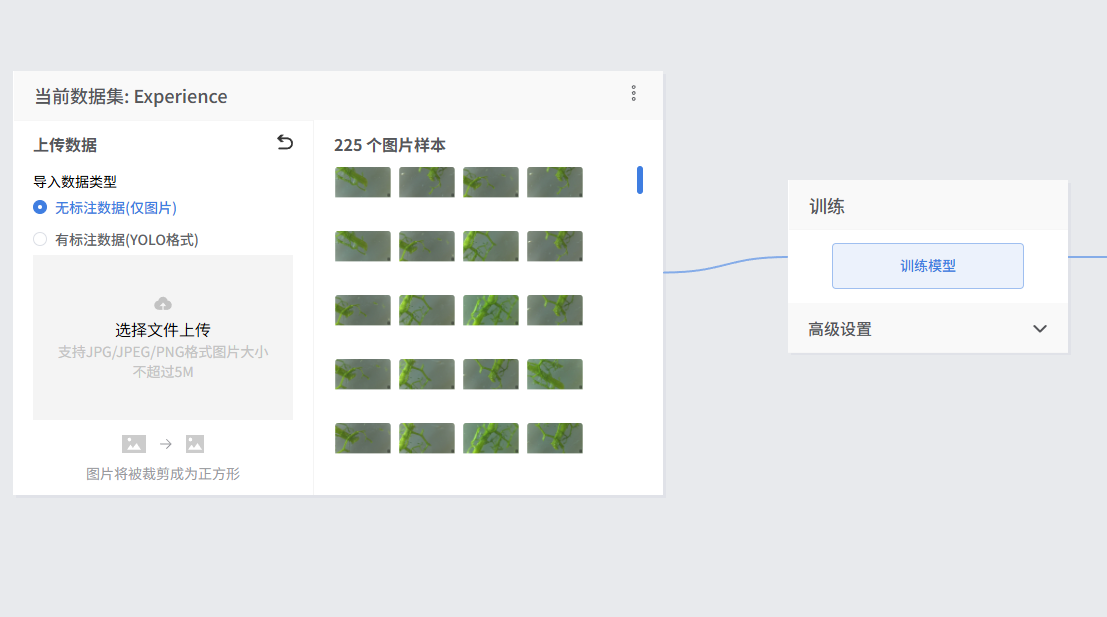Click the back arrow beside 上传数据

point(285,143)
